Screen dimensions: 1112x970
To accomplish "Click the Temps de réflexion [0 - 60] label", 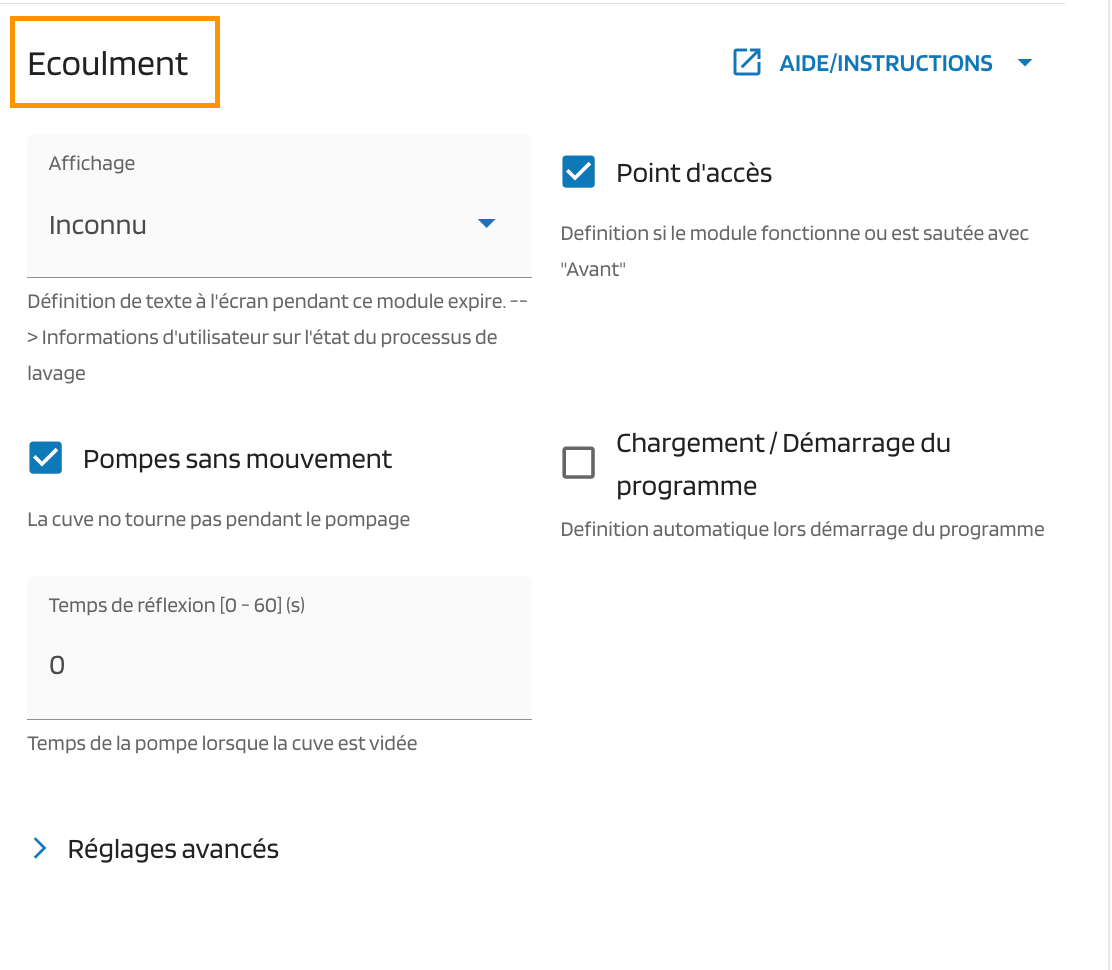I will coord(177,605).
